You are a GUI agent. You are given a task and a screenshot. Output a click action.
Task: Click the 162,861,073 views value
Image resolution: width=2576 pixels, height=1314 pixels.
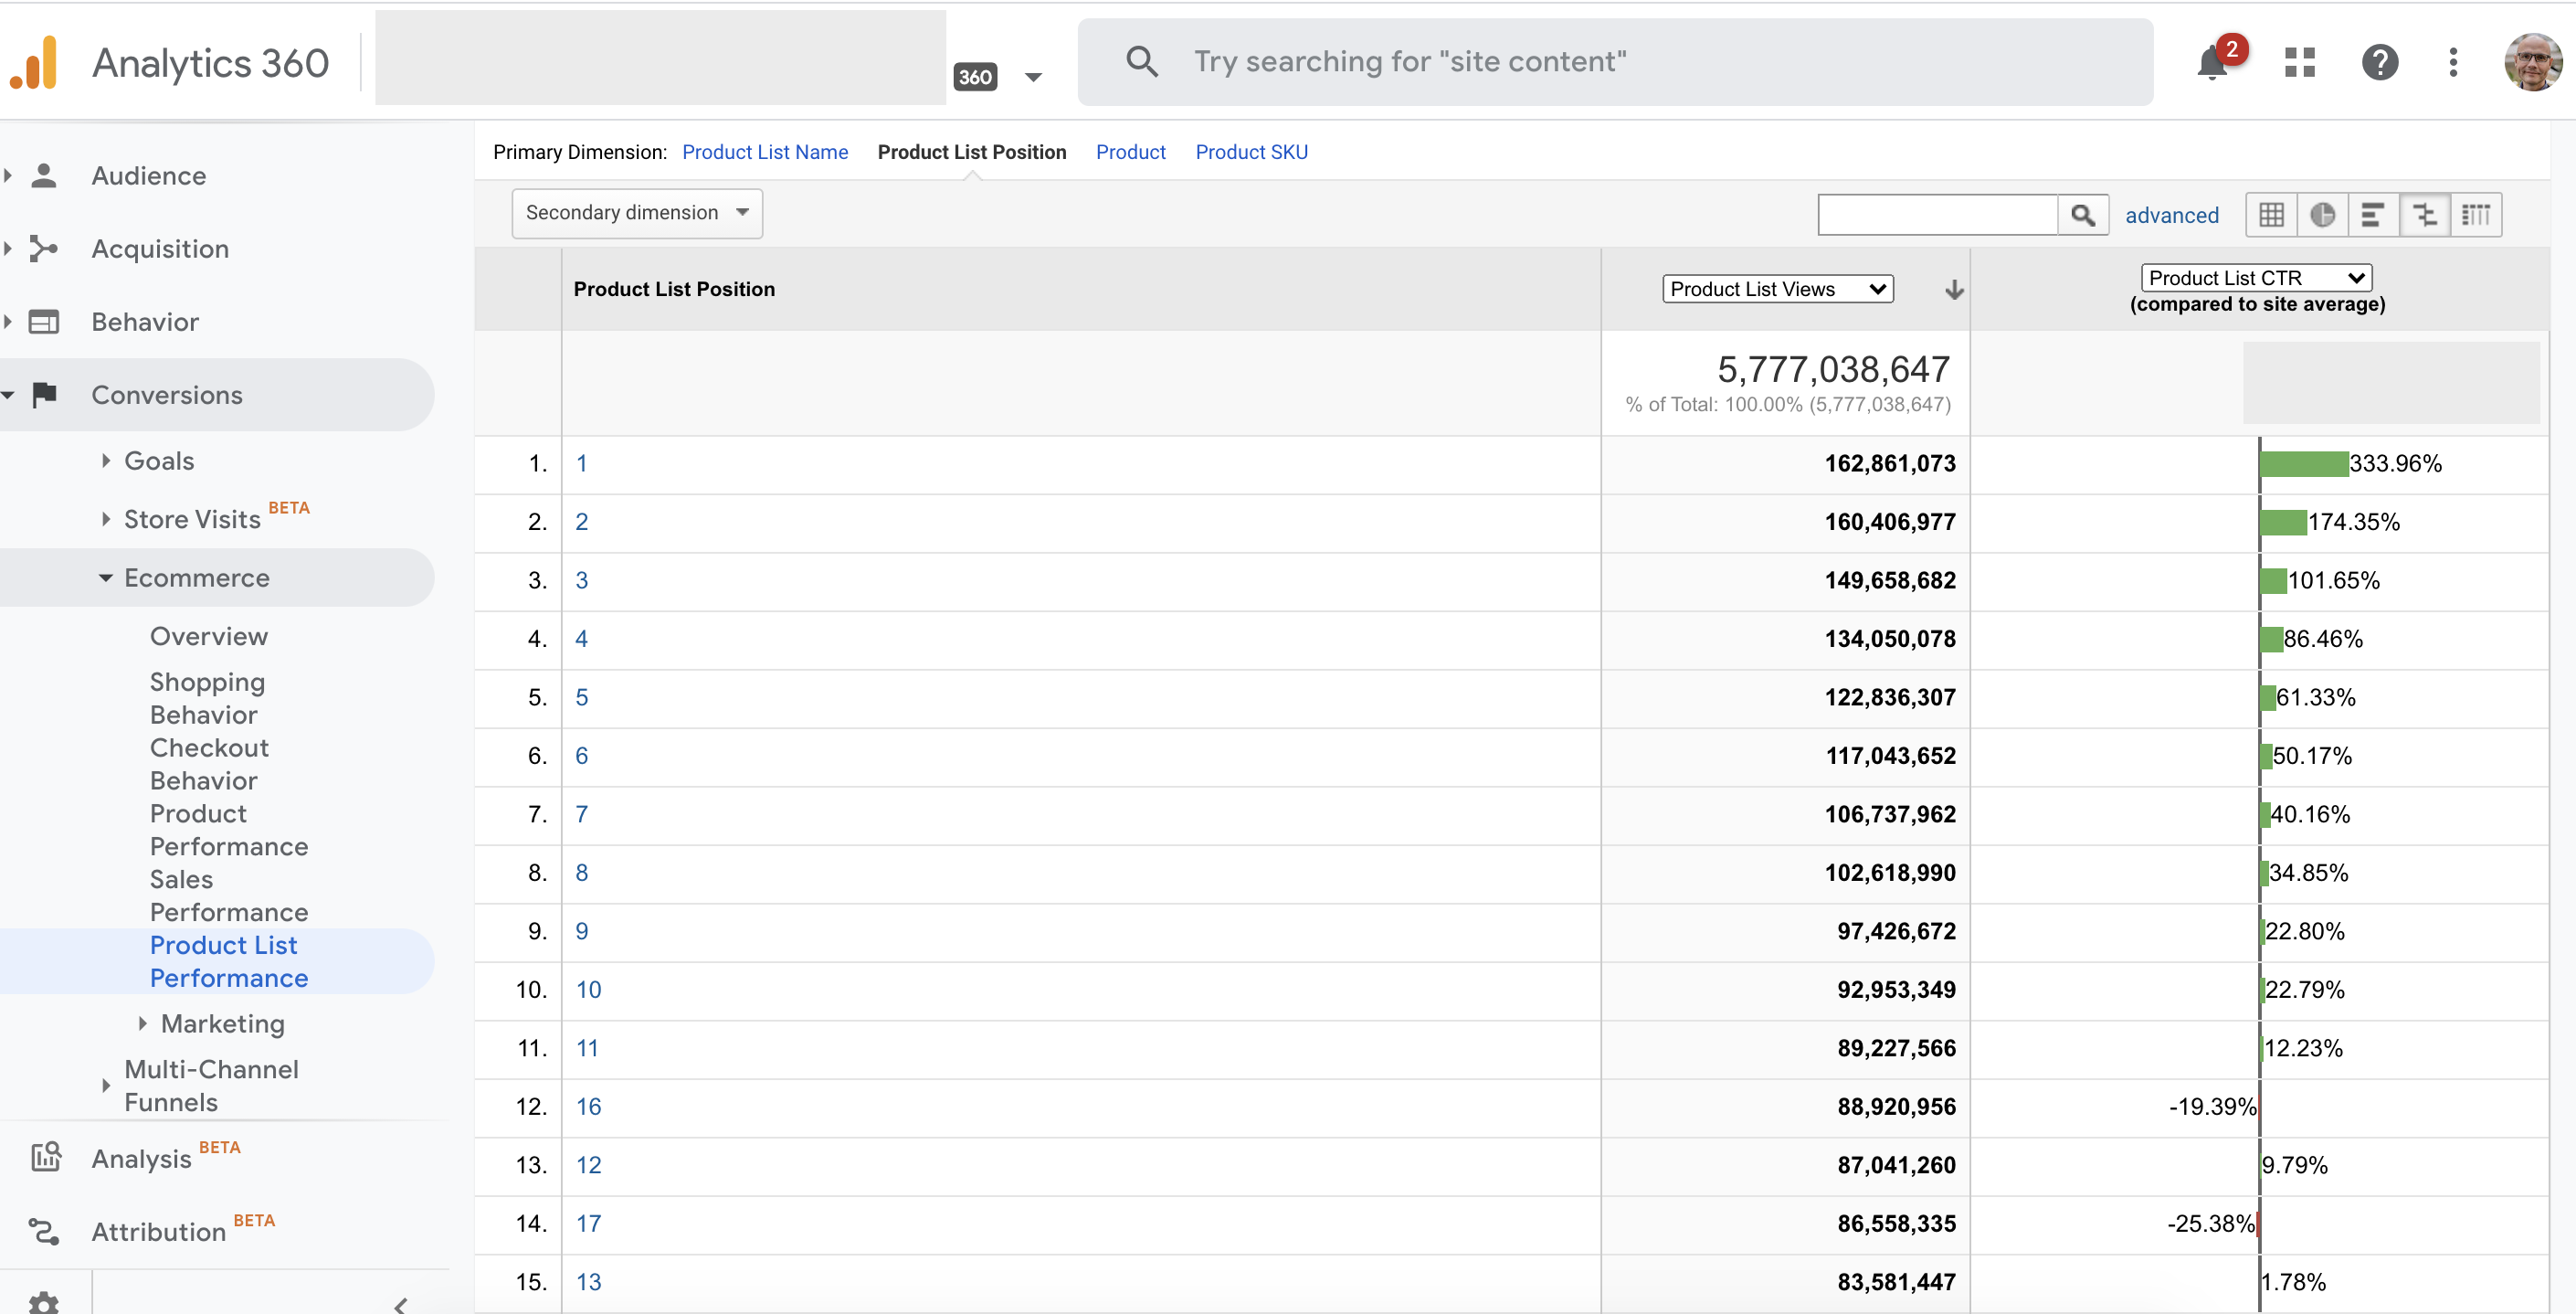[1890, 464]
